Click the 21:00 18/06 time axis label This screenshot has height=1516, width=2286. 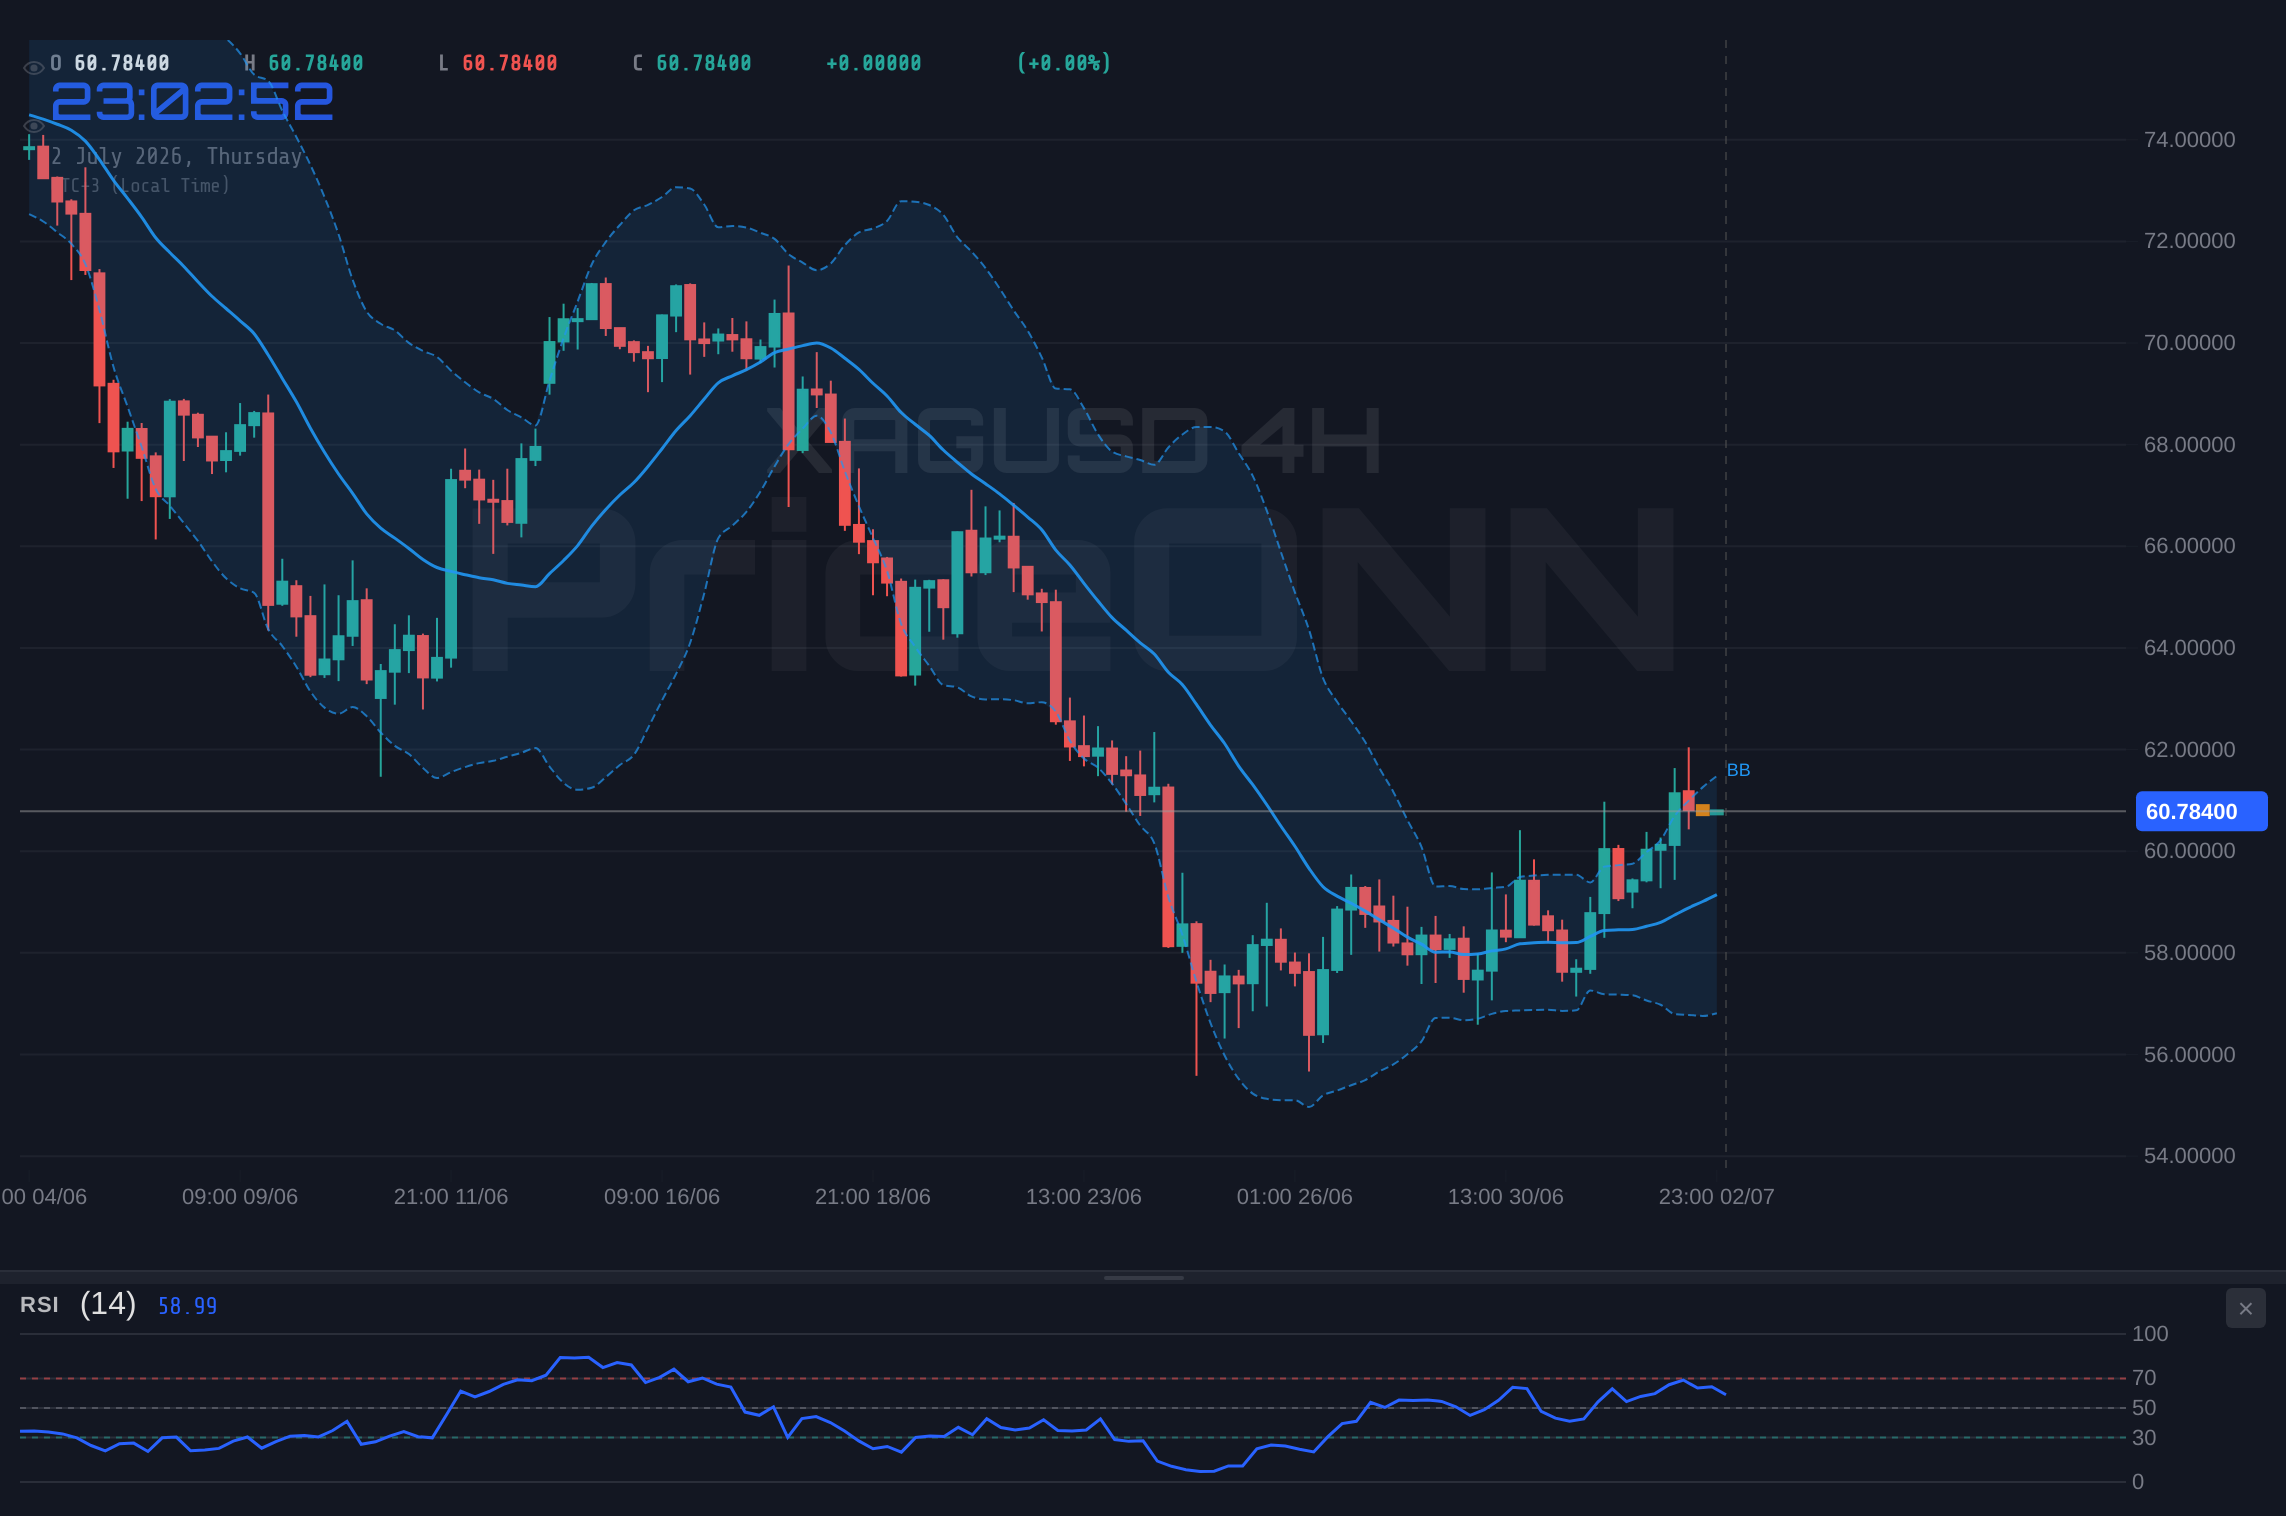click(873, 1197)
